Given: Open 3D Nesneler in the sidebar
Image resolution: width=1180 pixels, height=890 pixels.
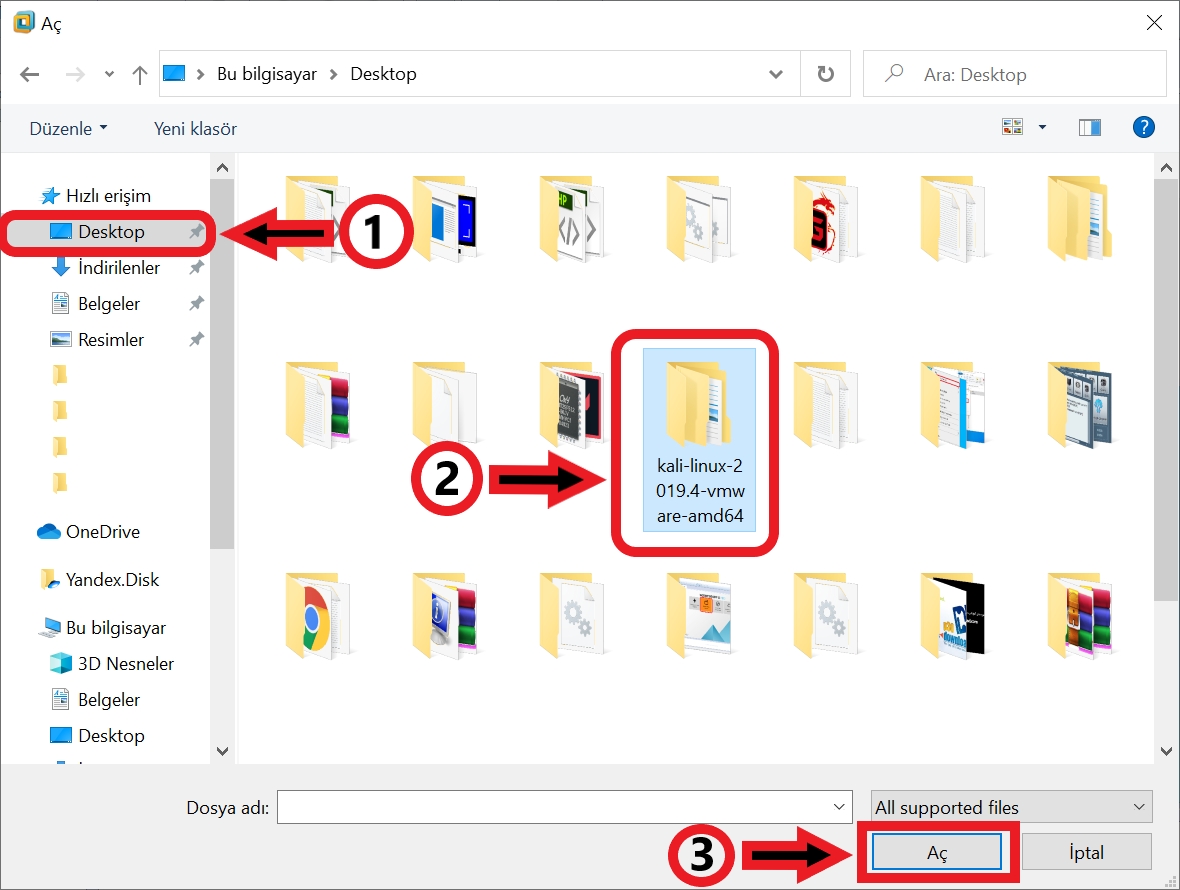Looking at the screenshot, I should tap(112, 664).
